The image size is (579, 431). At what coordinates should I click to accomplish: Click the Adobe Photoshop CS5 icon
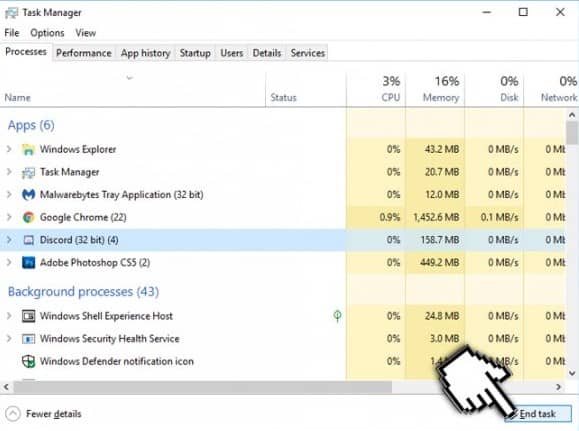(x=28, y=263)
